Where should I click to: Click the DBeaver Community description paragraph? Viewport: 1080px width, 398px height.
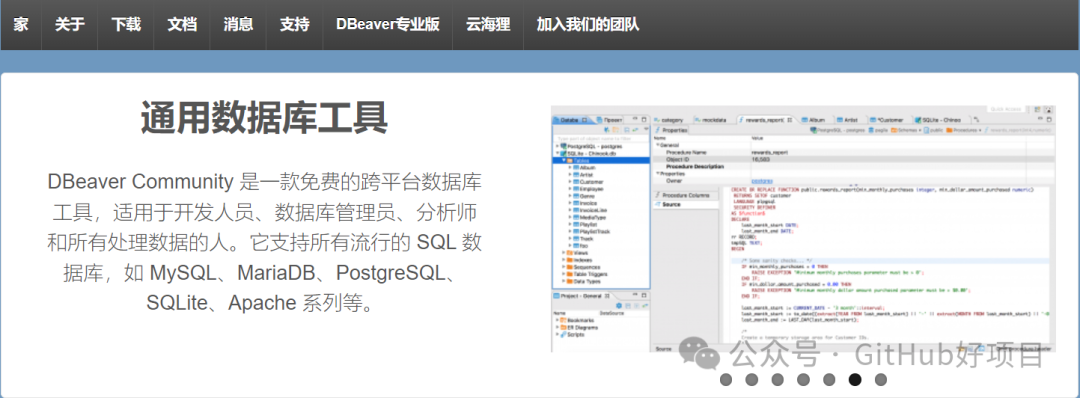(264, 242)
